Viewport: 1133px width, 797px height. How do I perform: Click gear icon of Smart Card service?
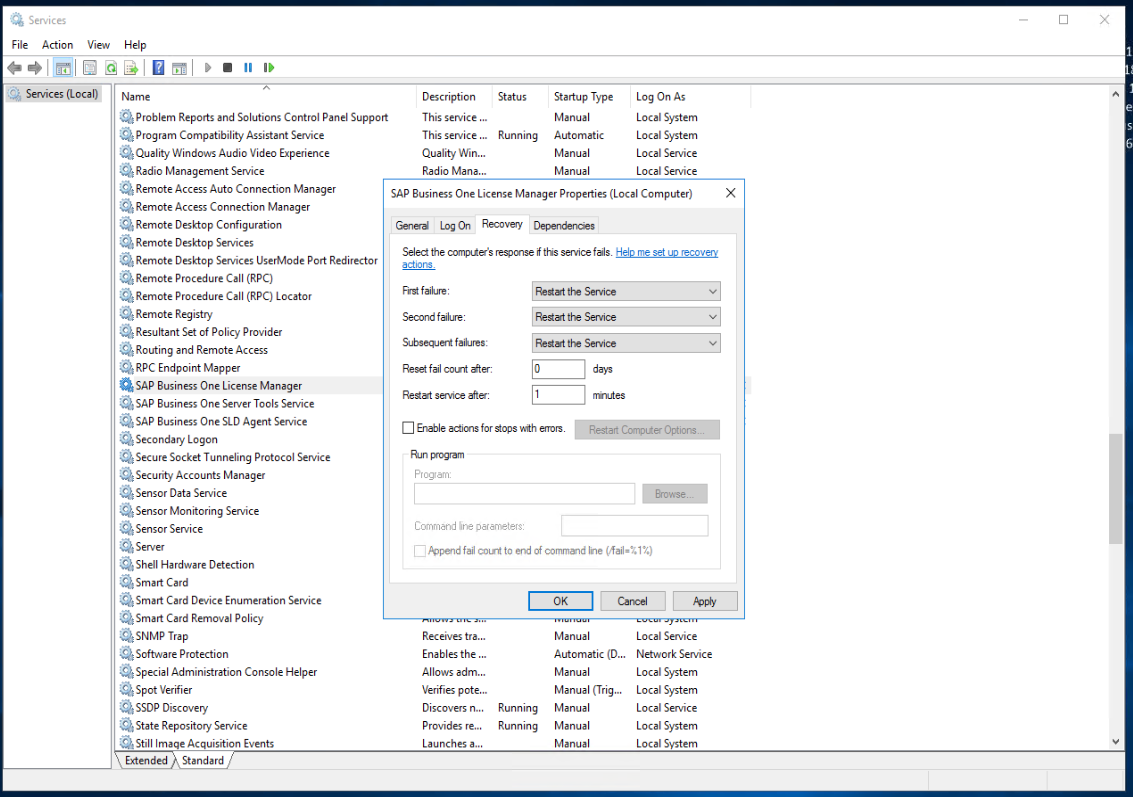tap(126, 582)
